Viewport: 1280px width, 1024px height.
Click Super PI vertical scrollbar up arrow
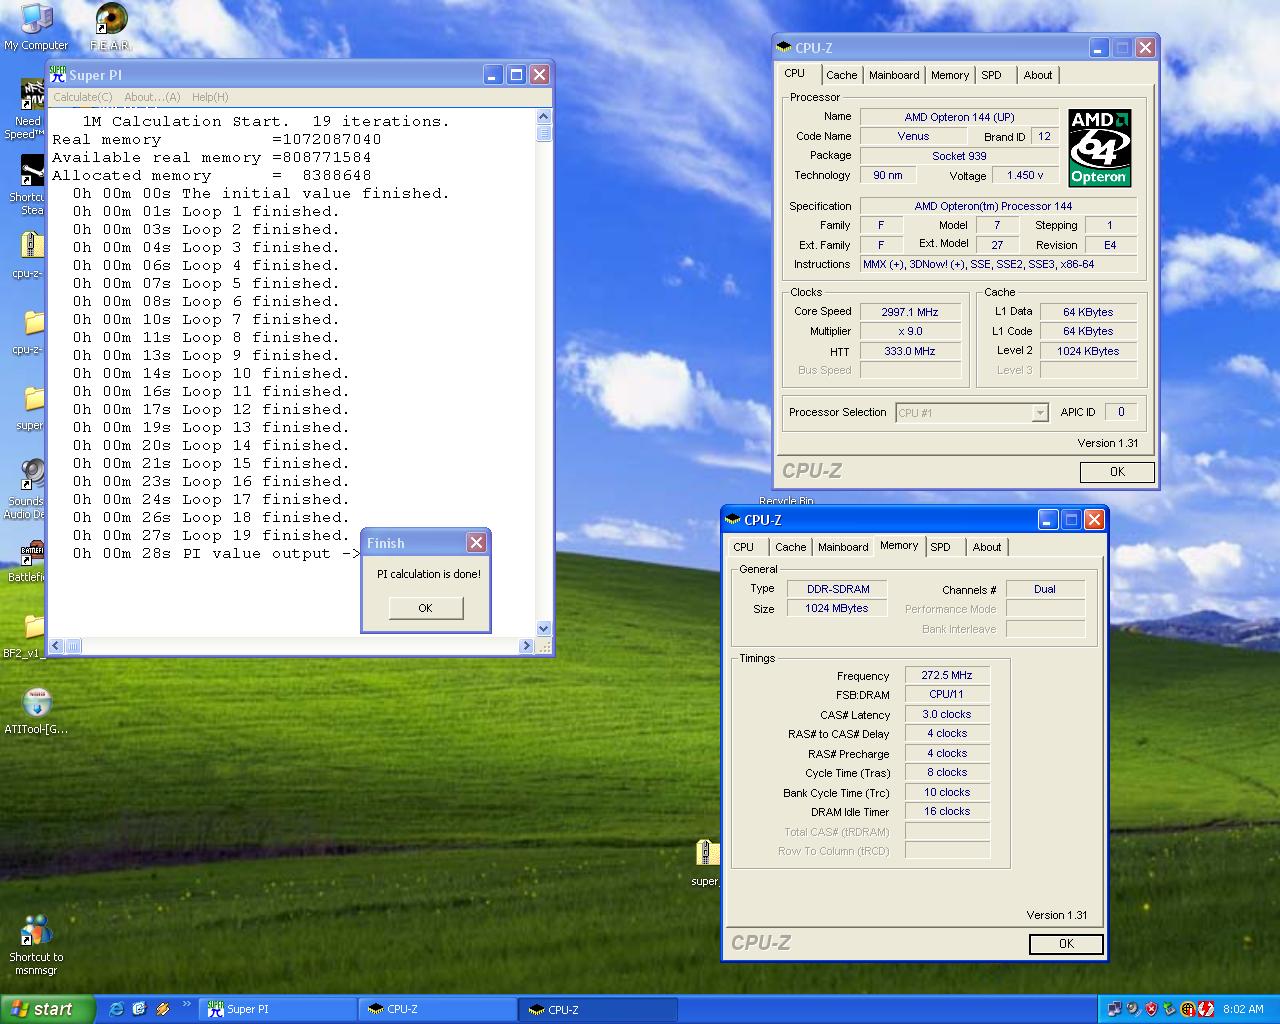[544, 117]
